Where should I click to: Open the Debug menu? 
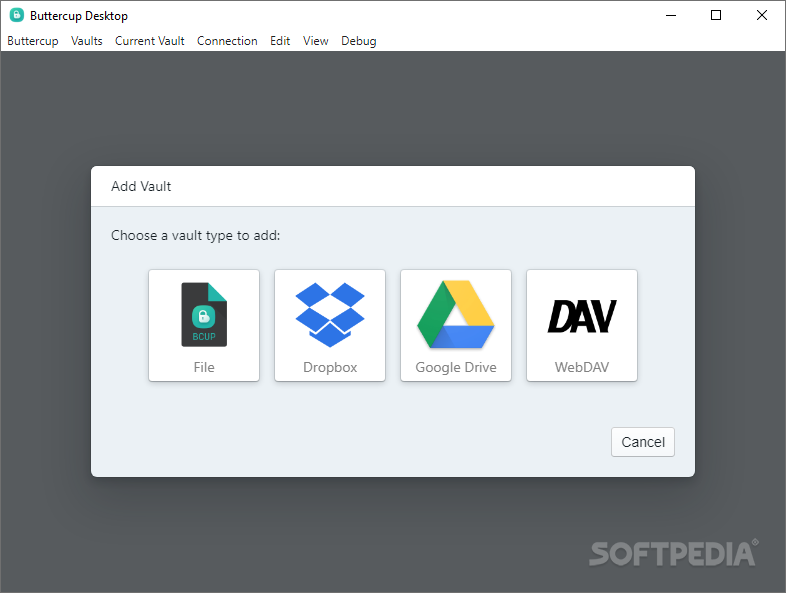[358, 41]
